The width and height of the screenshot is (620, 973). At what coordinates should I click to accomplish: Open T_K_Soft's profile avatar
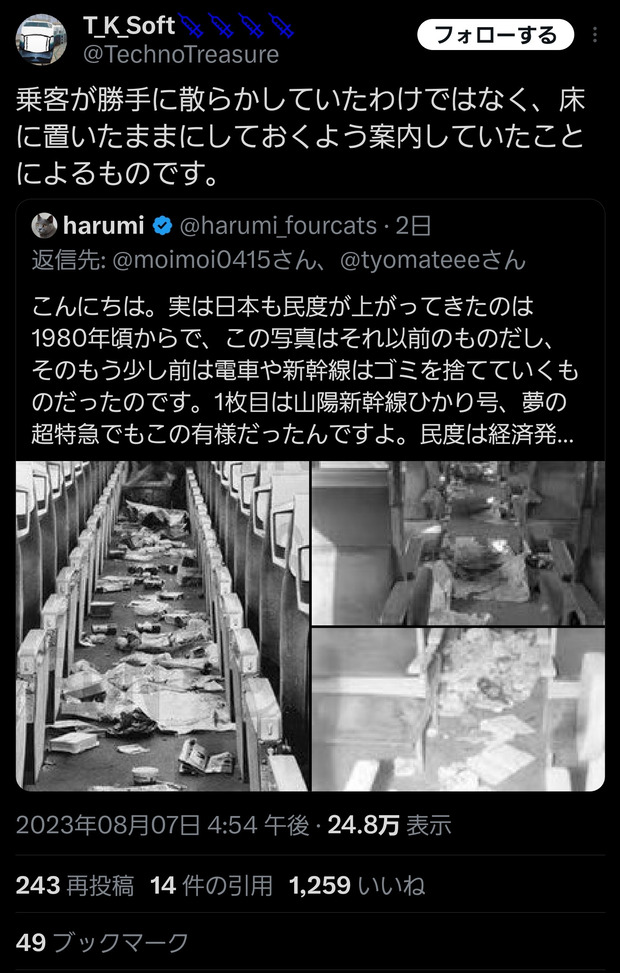pos(41,39)
